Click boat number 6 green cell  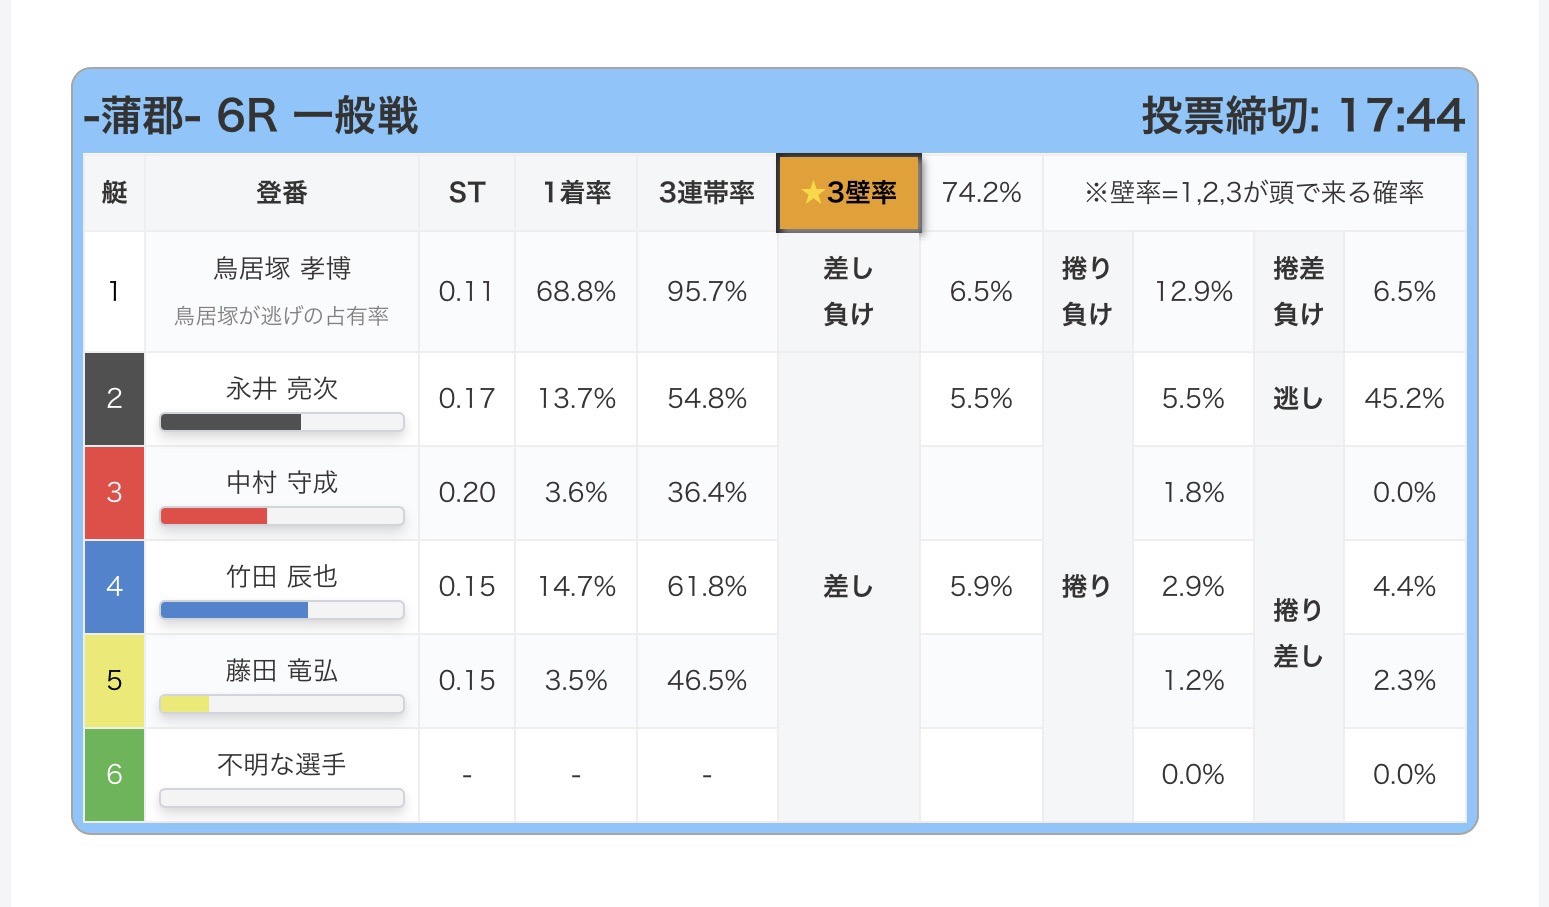tap(114, 775)
